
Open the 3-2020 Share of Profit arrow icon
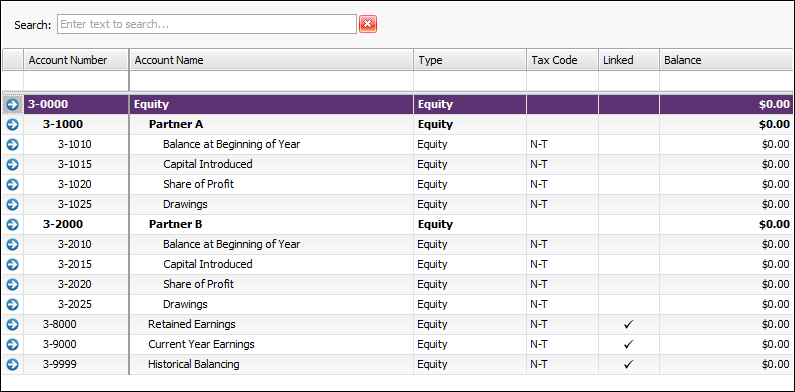click(x=13, y=284)
